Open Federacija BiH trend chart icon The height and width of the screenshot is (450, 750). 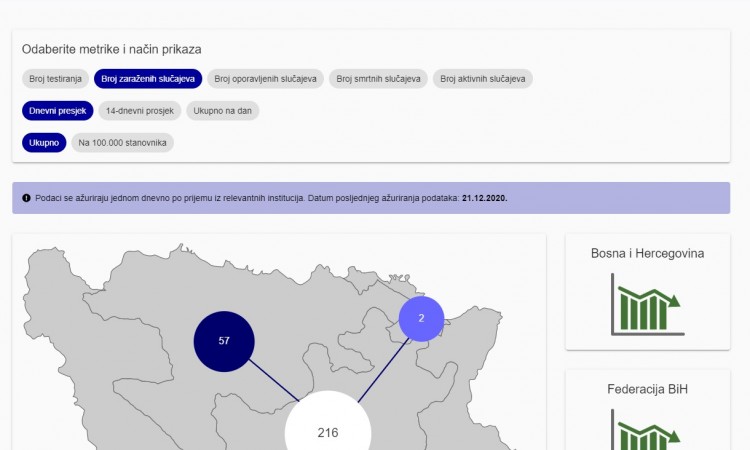(x=646, y=429)
